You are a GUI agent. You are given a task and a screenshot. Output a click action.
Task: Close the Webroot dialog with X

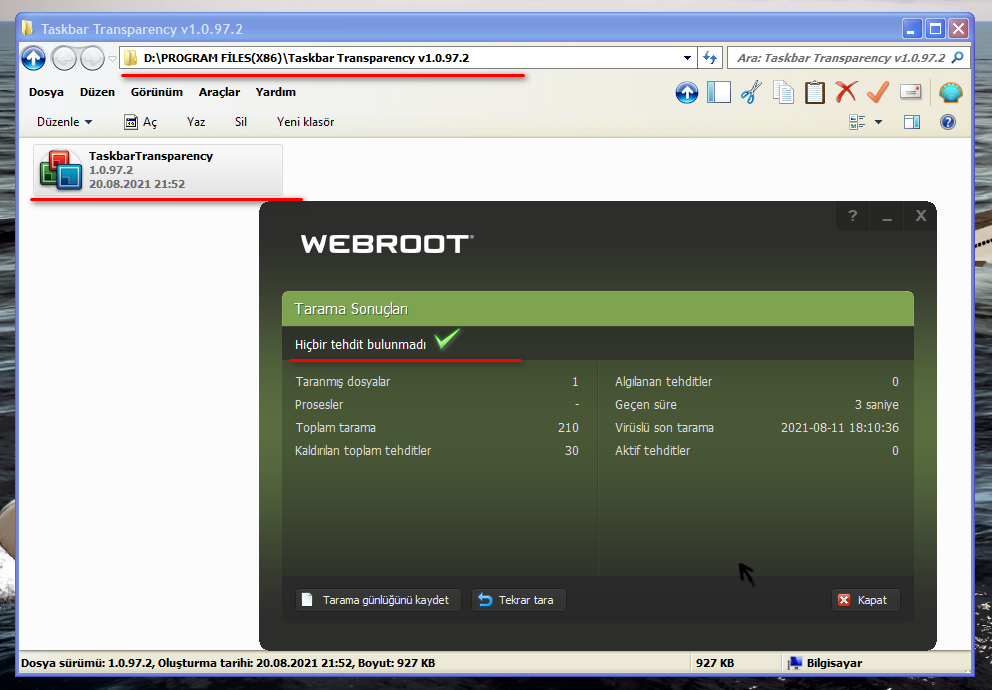[921, 216]
